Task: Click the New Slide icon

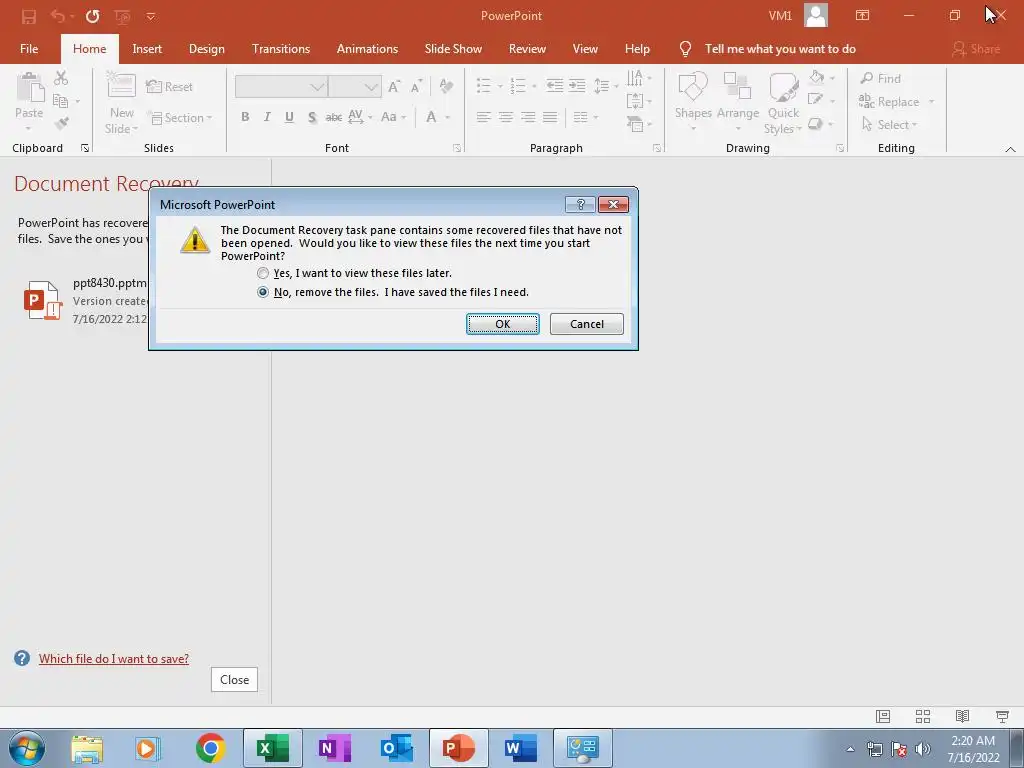Action: click(x=121, y=85)
